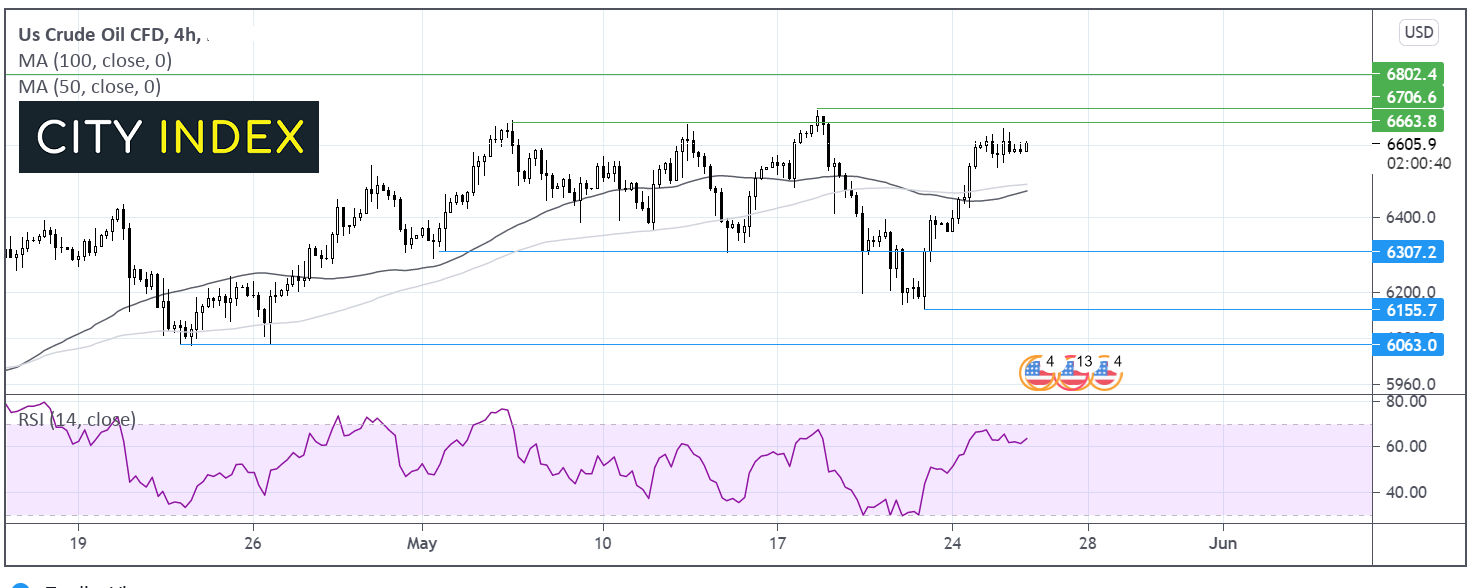Click the Jun label on the time axis
1476x588 pixels.
pyautogui.click(x=1223, y=543)
